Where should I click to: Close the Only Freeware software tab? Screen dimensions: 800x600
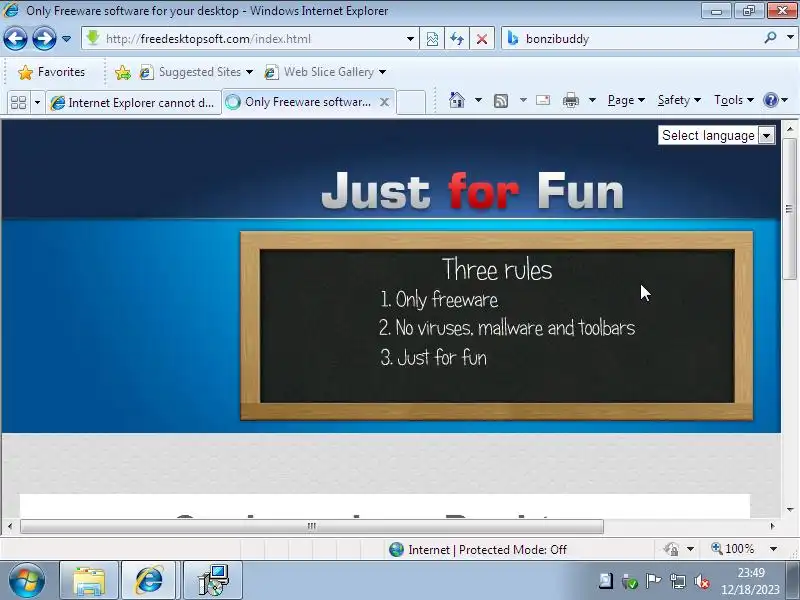[x=384, y=102]
